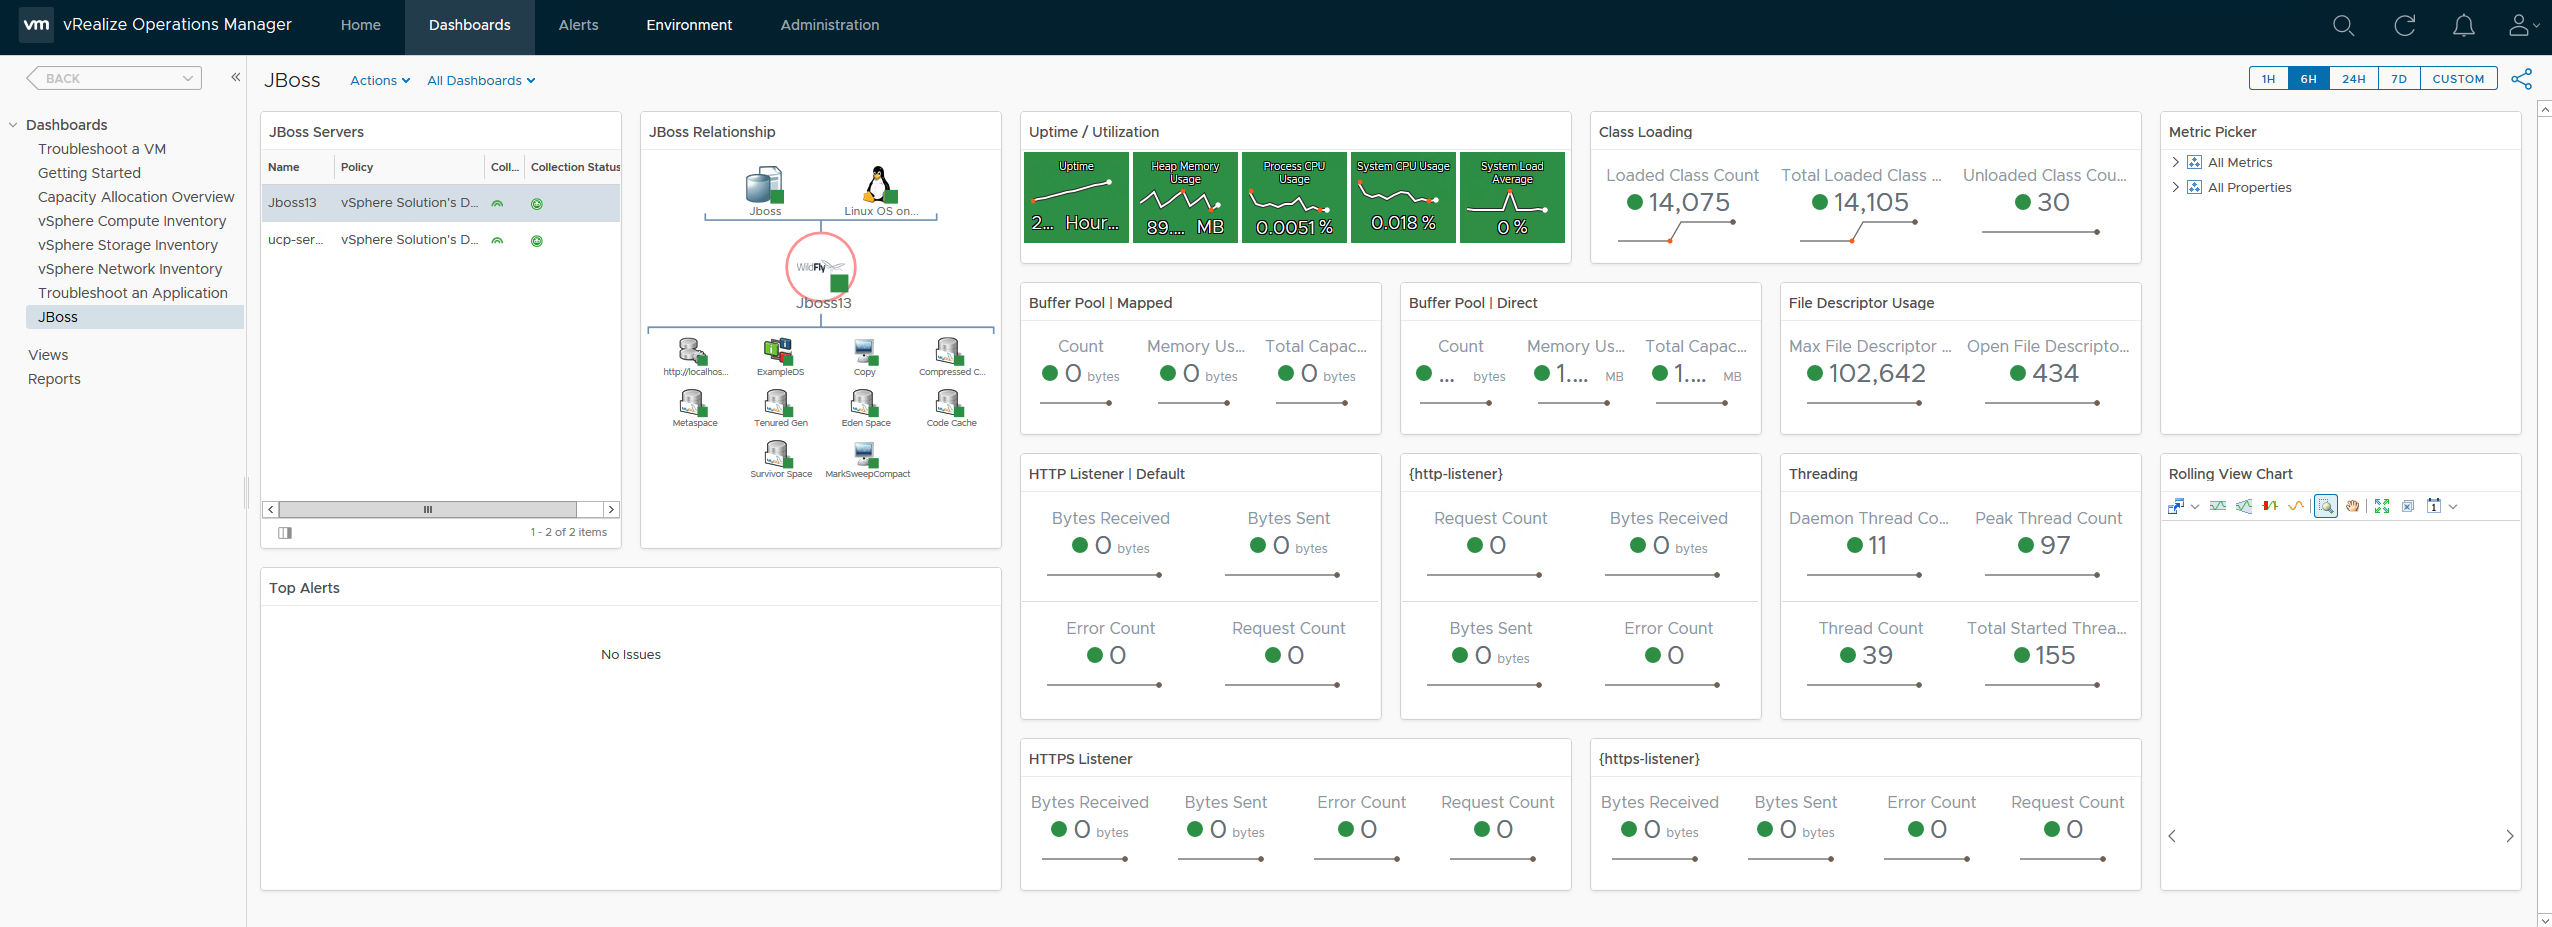2552x927 pixels.
Task: Select the Troubleshoot a VM dashboard
Action: (x=101, y=148)
